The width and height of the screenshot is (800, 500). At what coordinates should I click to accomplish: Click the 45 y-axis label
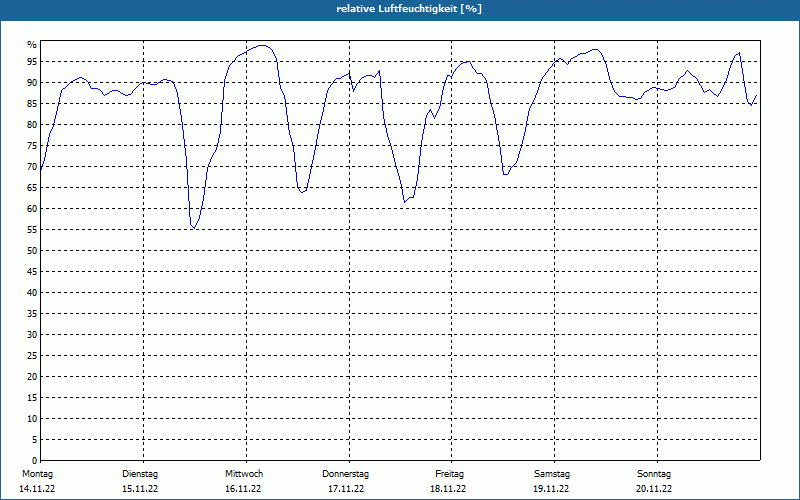click(32, 272)
